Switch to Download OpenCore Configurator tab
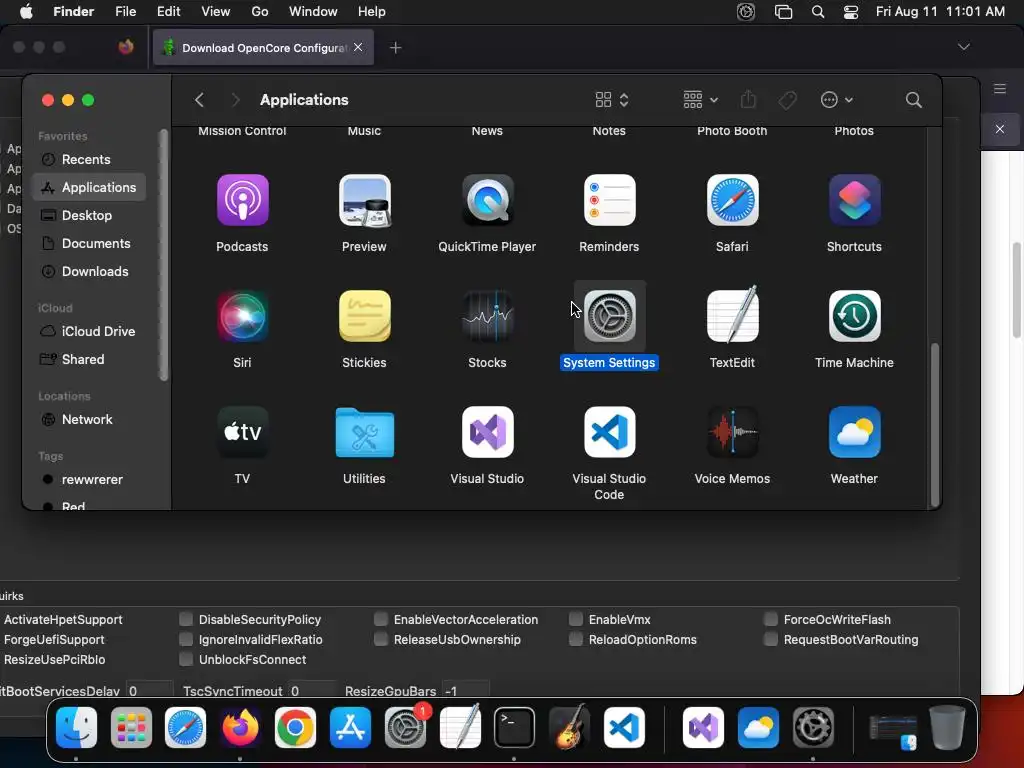This screenshot has width=1024, height=768. pyautogui.click(x=263, y=48)
